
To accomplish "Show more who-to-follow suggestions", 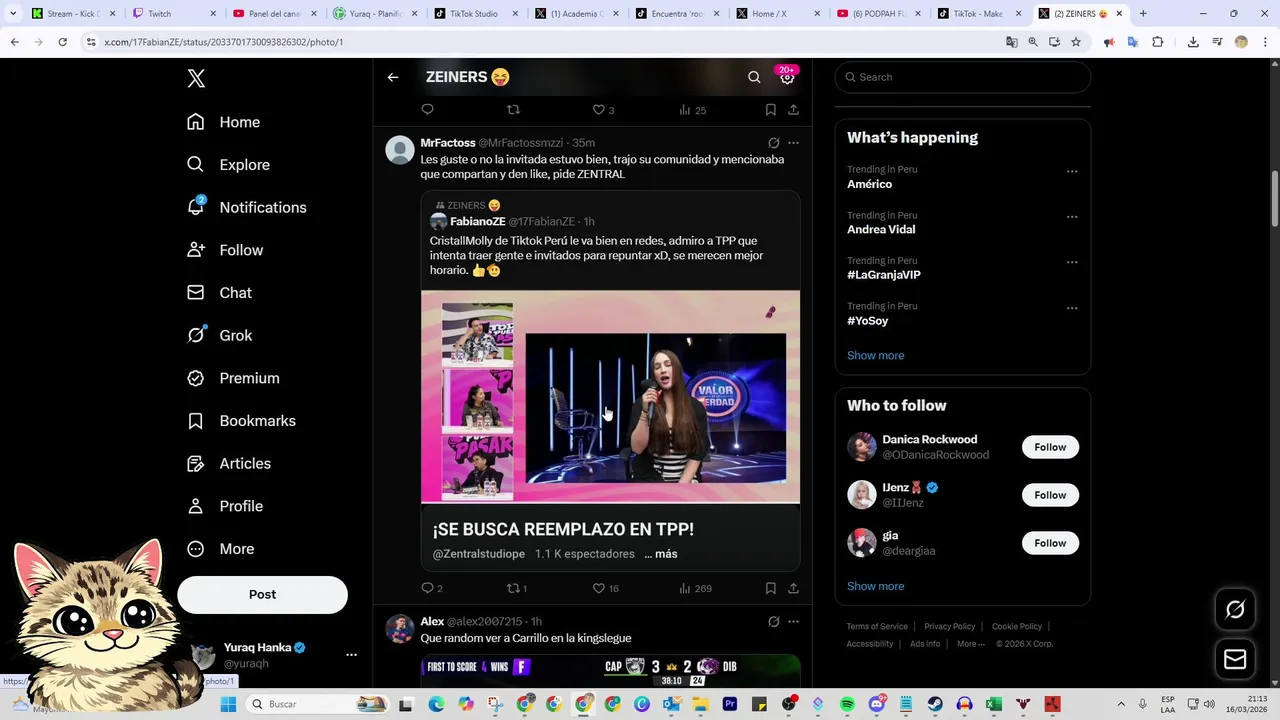I will [875, 586].
